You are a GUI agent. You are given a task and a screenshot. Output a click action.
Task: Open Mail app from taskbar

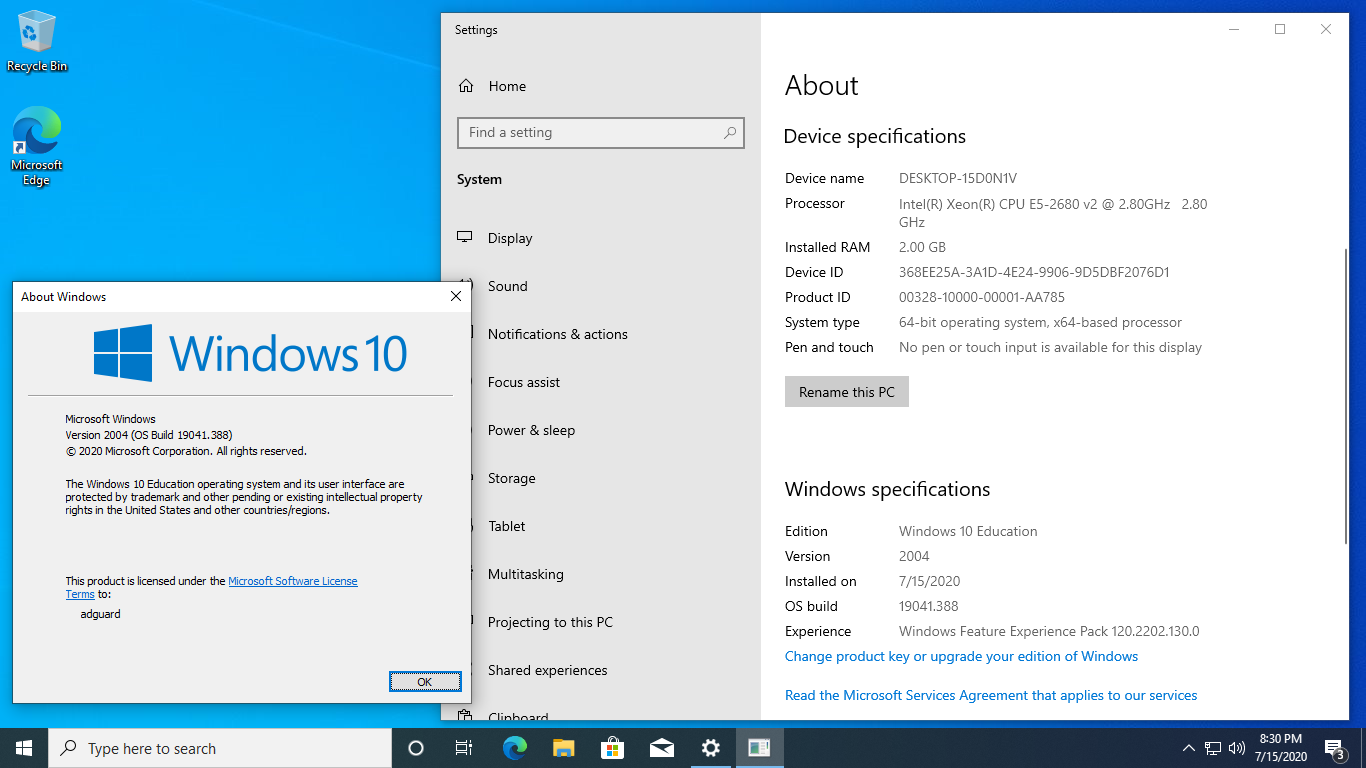661,748
